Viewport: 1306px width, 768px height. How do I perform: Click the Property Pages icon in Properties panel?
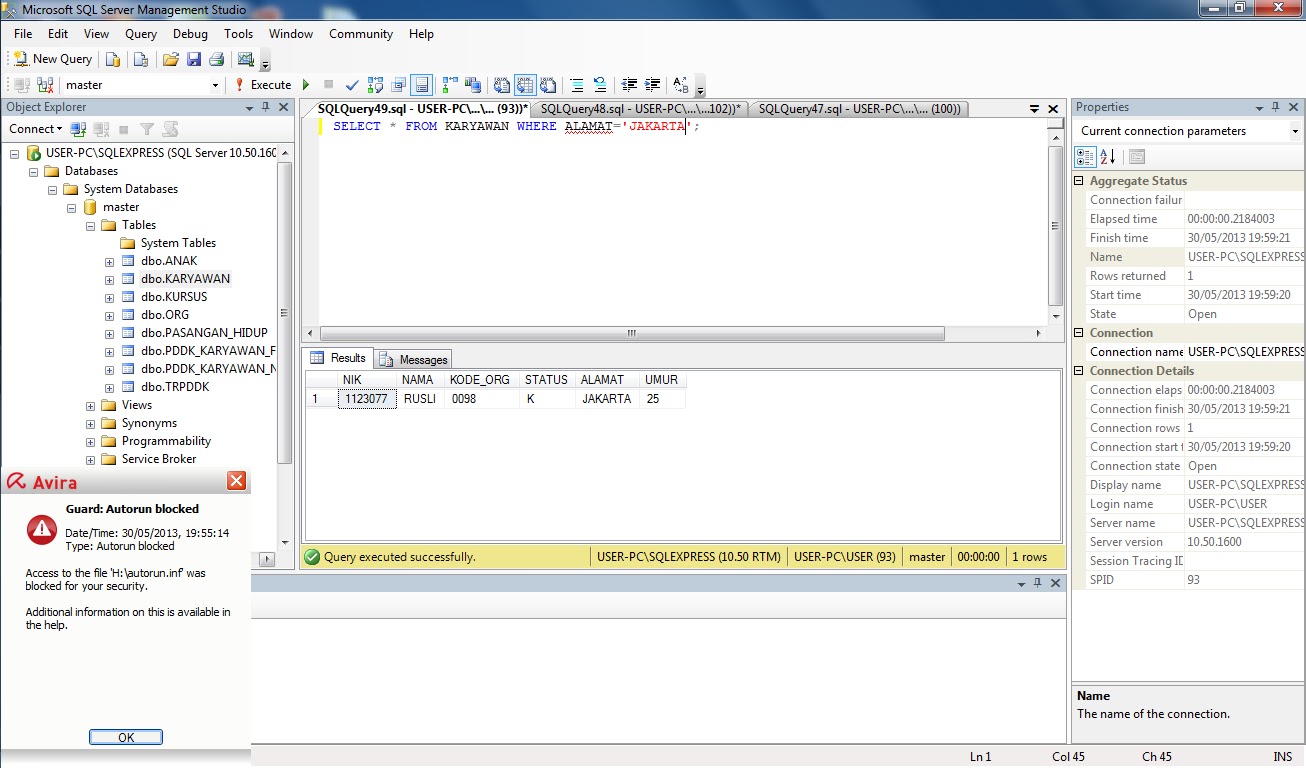1137,156
